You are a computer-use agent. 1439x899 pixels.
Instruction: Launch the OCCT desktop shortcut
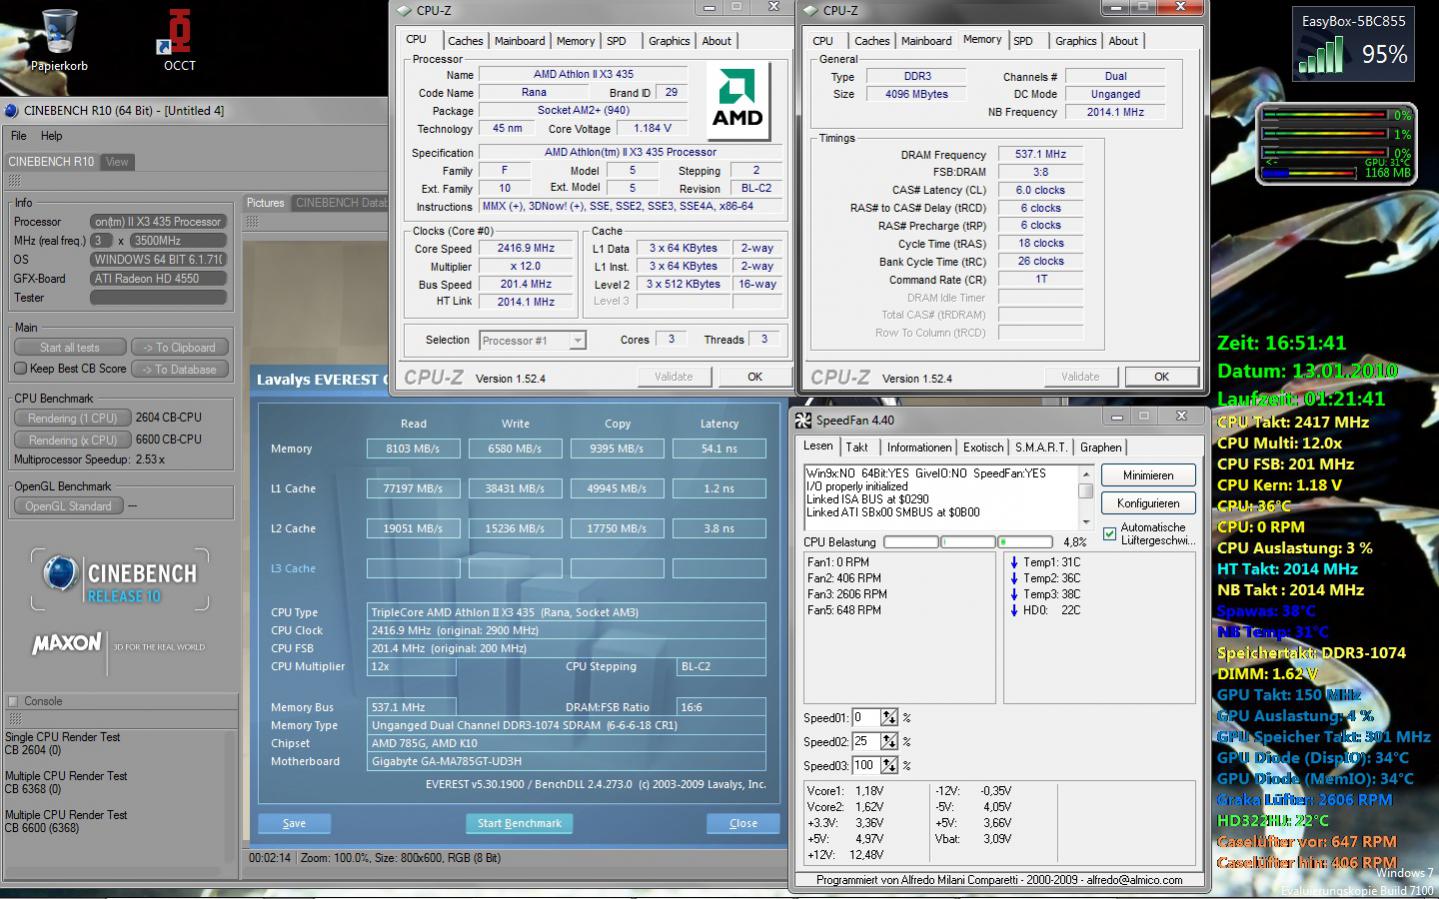click(x=179, y=40)
